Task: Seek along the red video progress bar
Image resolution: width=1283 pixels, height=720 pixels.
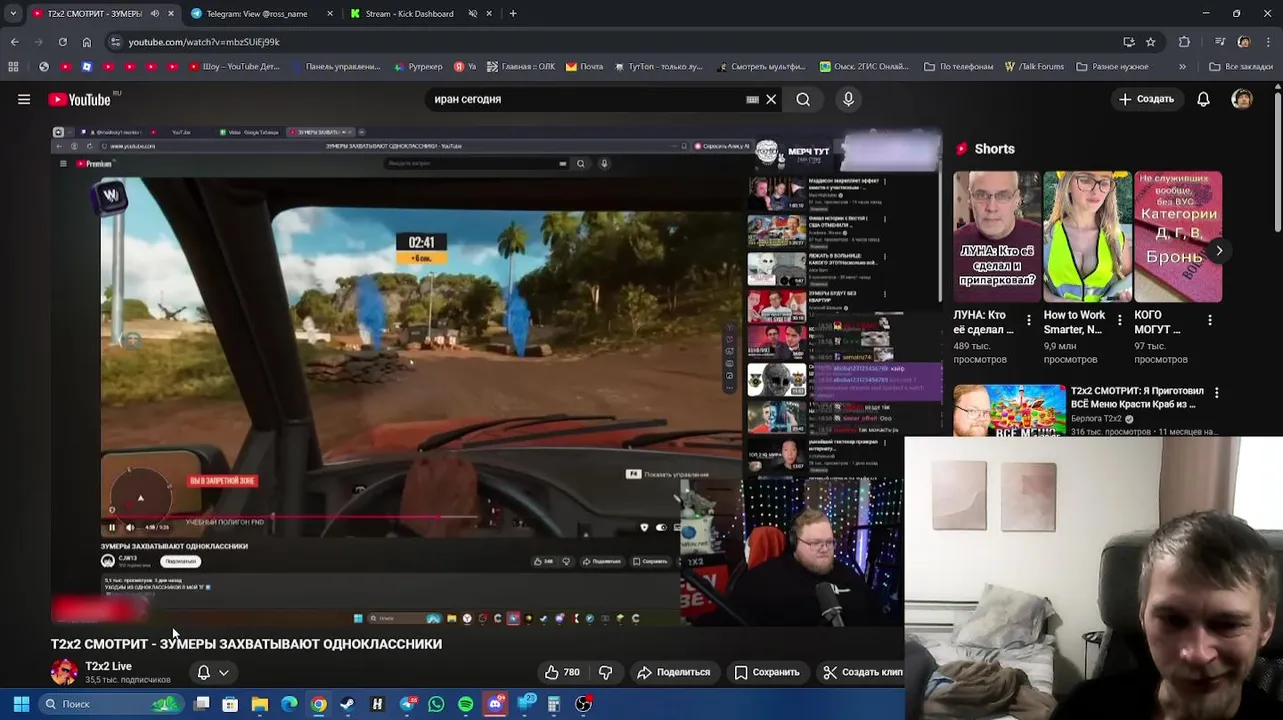Action: coord(290,517)
